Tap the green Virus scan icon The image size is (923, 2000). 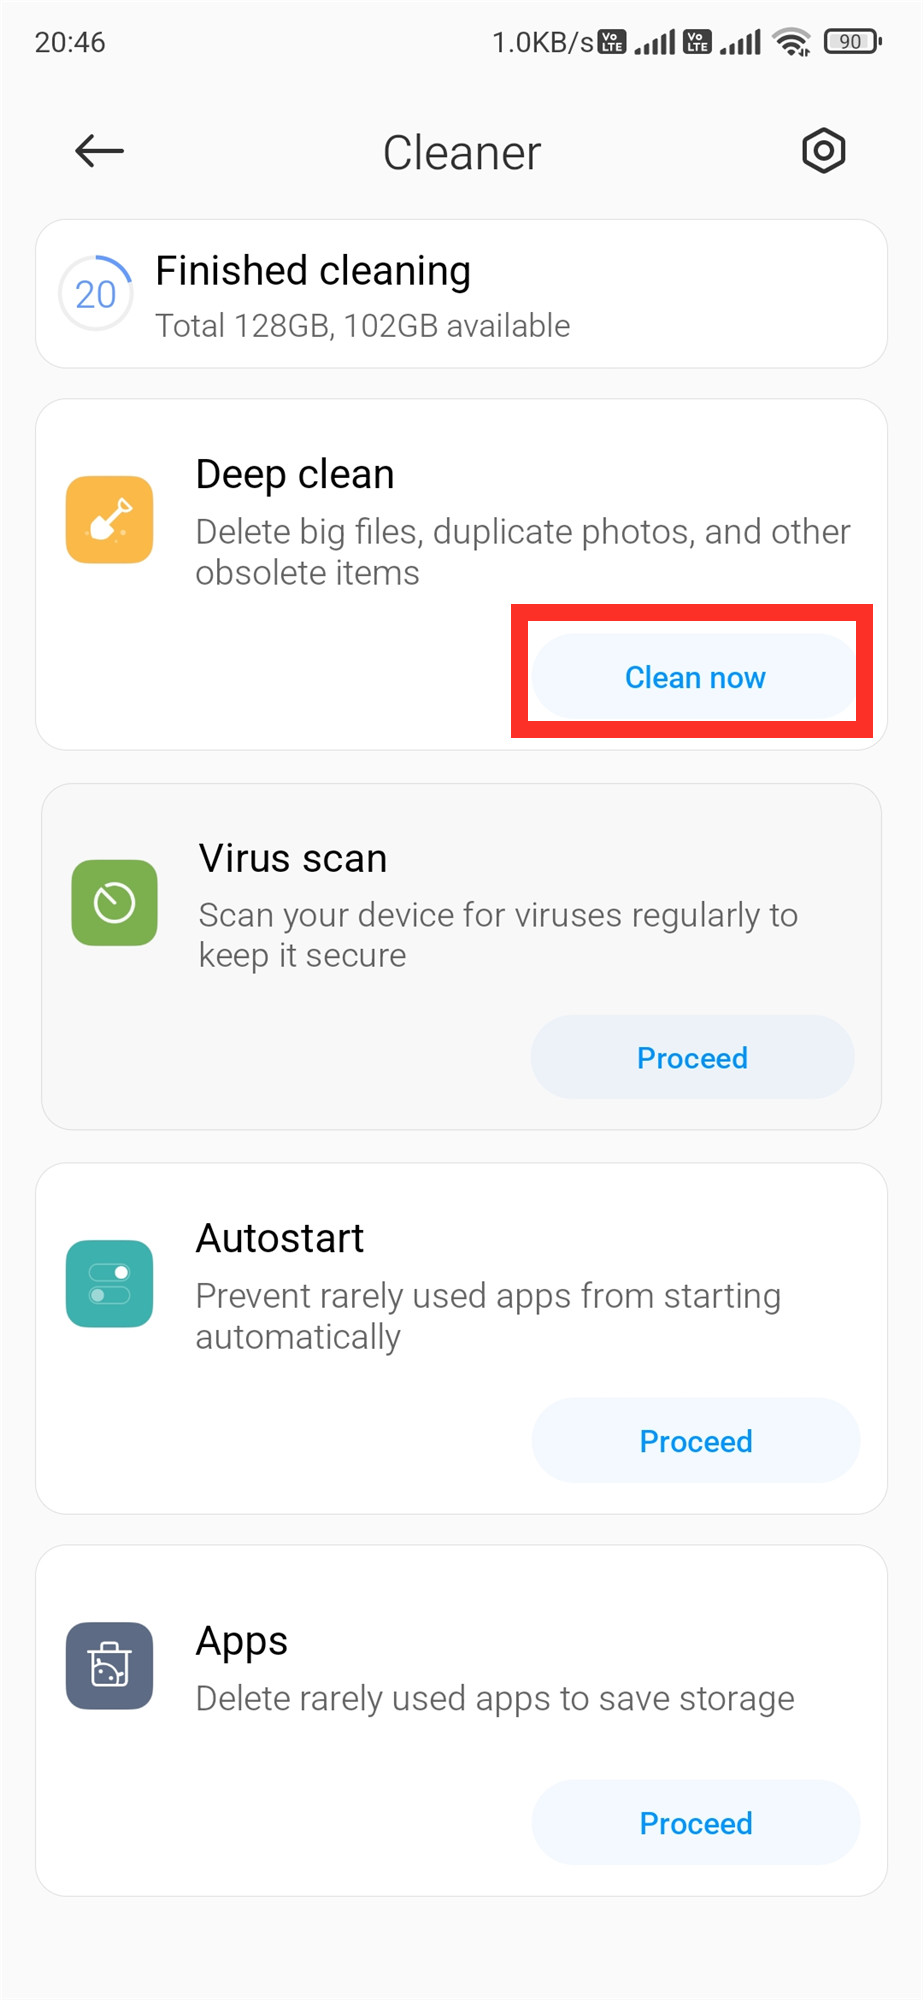click(x=114, y=903)
